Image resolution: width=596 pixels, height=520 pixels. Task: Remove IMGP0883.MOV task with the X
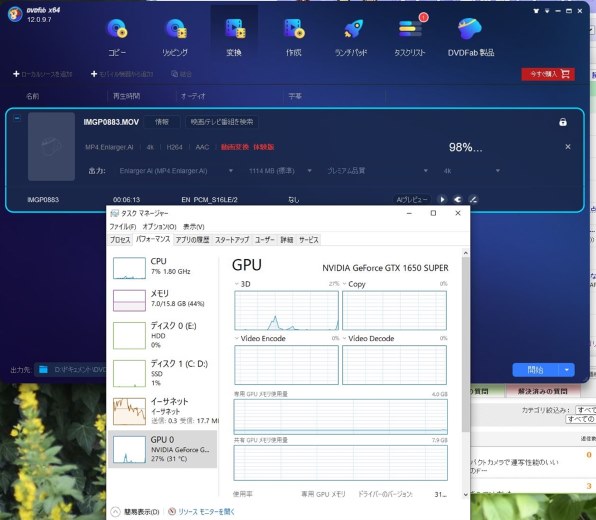[568, 147]
